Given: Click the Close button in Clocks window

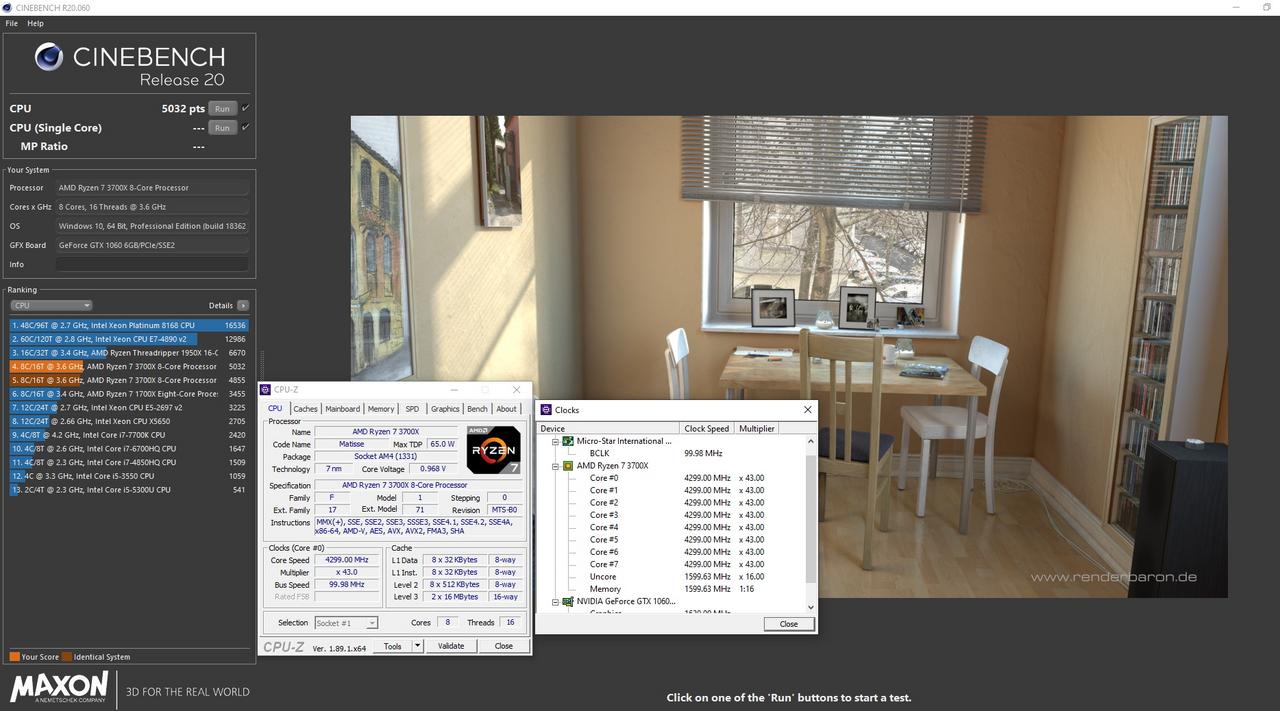Looking at the screenshot, I should click(788, 624).
